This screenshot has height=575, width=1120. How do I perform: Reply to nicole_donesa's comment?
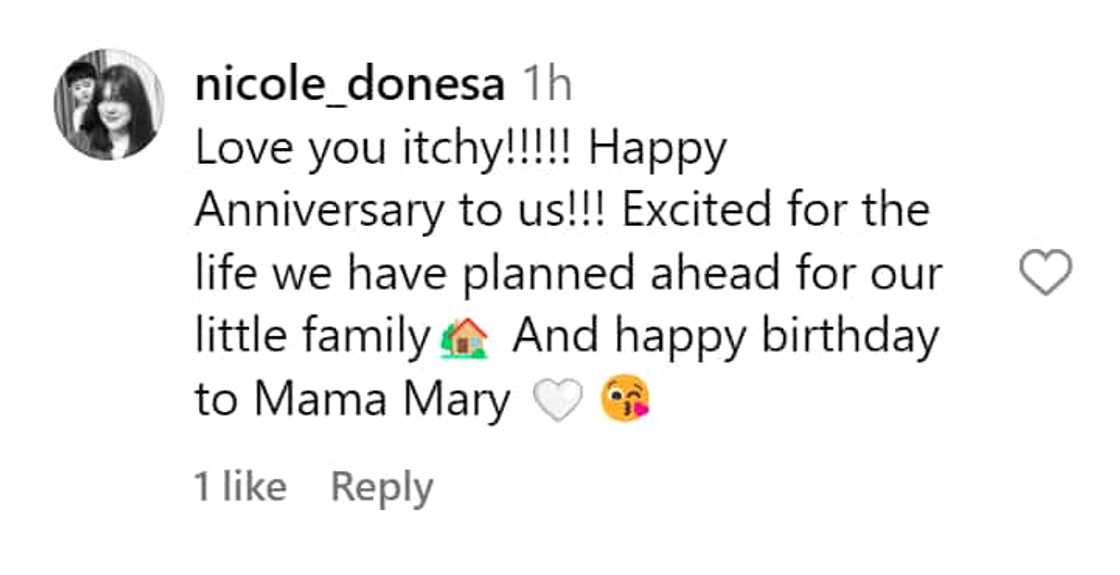(382, 487)
